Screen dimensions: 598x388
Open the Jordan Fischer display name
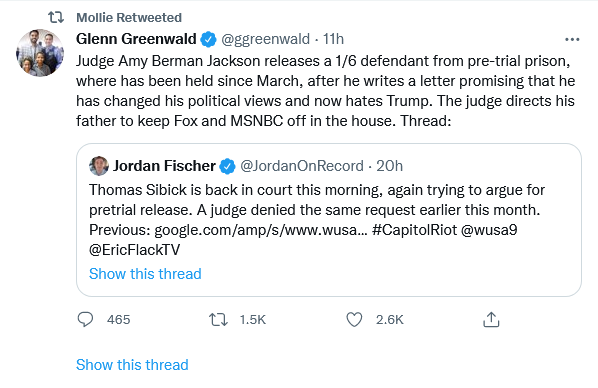[164, 166]
